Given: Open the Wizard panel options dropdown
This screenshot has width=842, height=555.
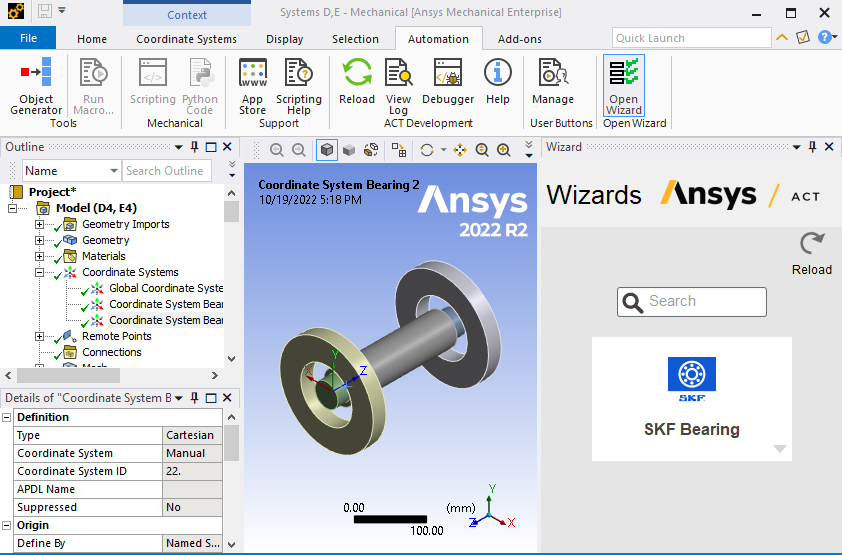Looking at the screenshot, I should (797, 147).
